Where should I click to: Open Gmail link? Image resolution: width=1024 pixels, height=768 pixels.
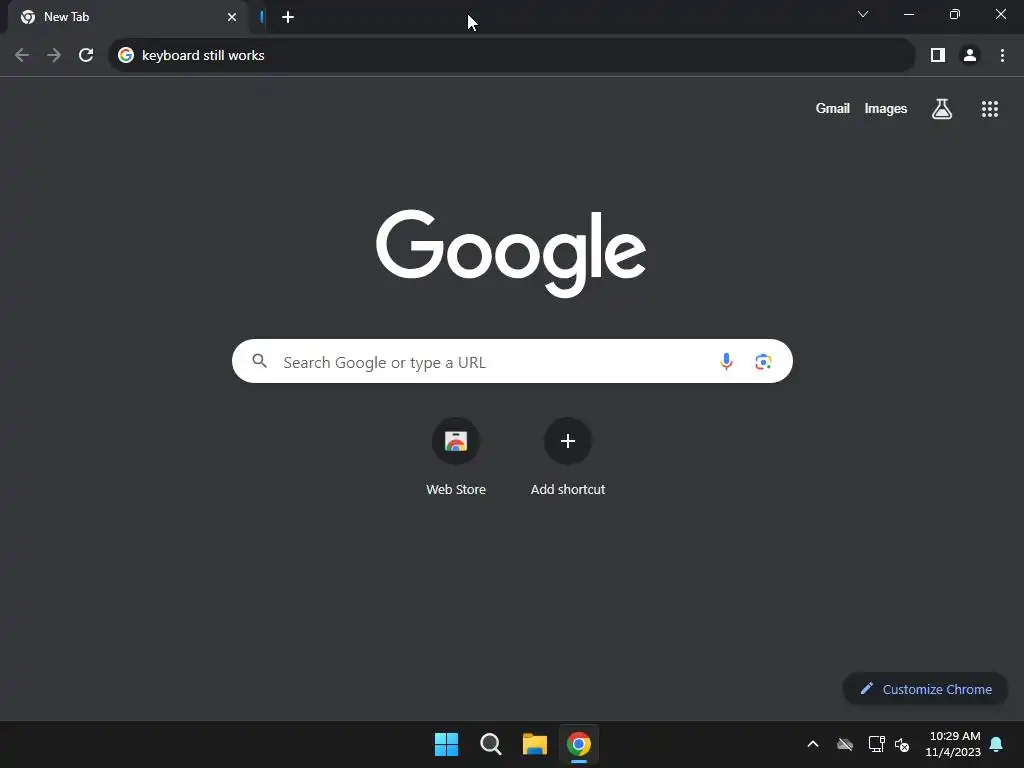833,109
